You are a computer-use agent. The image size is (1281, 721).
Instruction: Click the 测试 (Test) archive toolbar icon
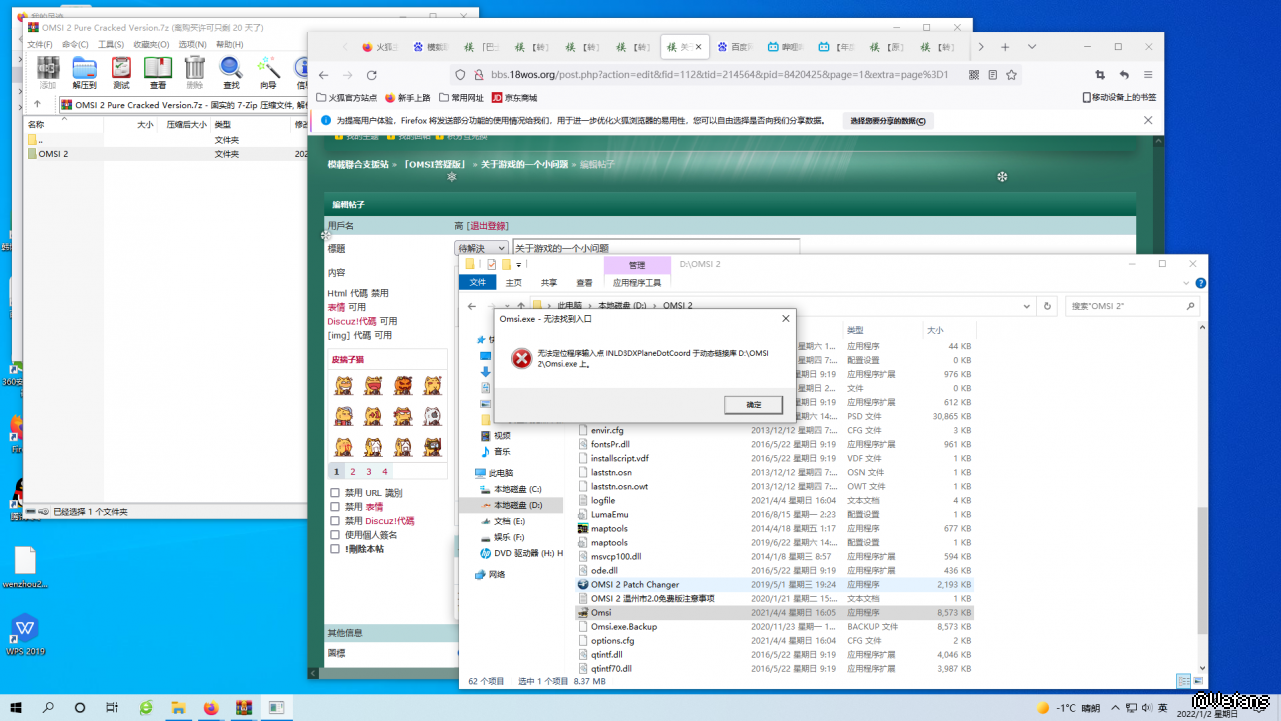121,71
